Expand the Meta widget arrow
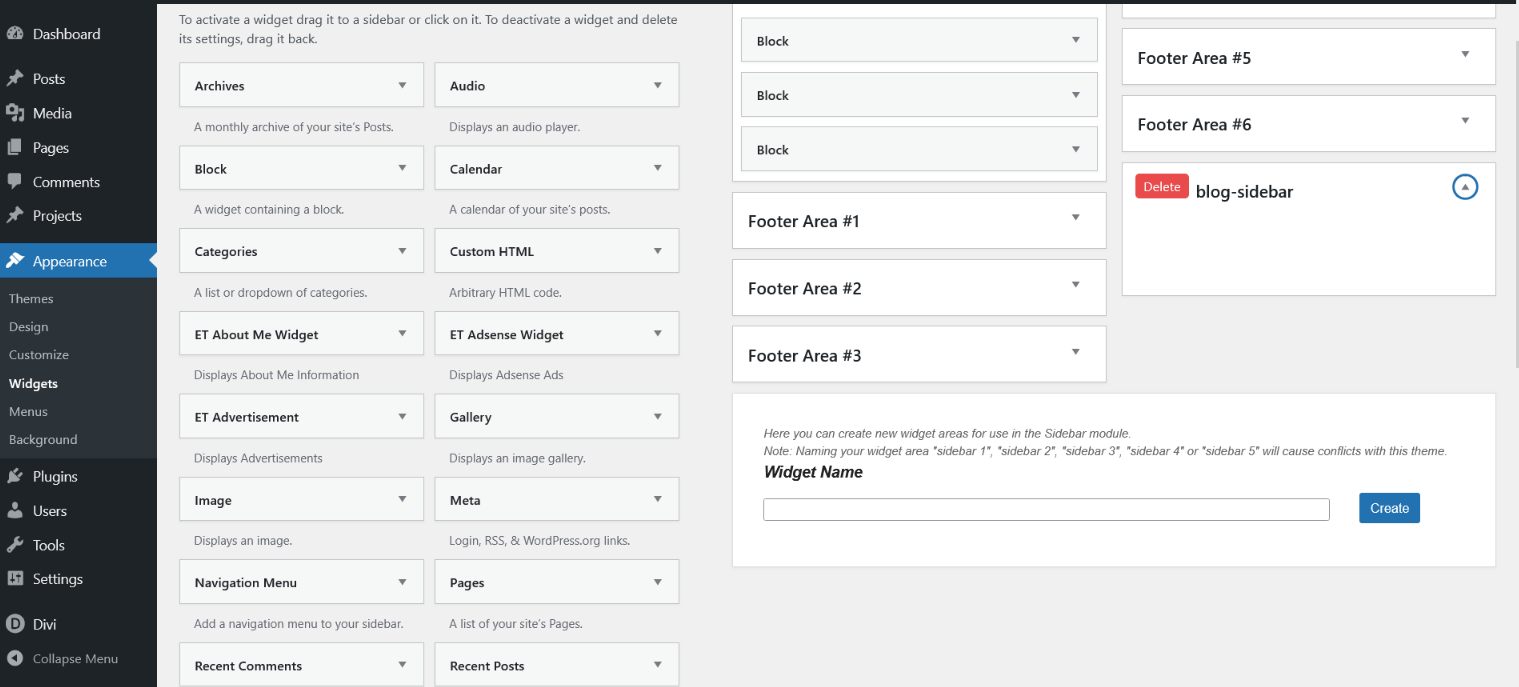 pos(657,499)
